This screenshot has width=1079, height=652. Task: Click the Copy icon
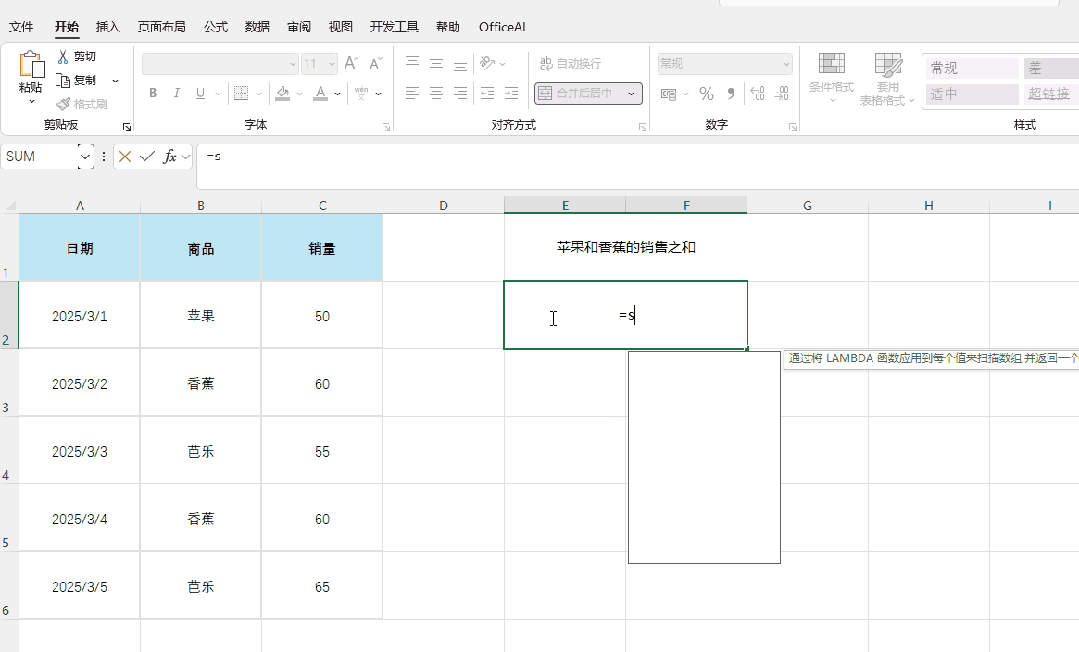point(63,81)
